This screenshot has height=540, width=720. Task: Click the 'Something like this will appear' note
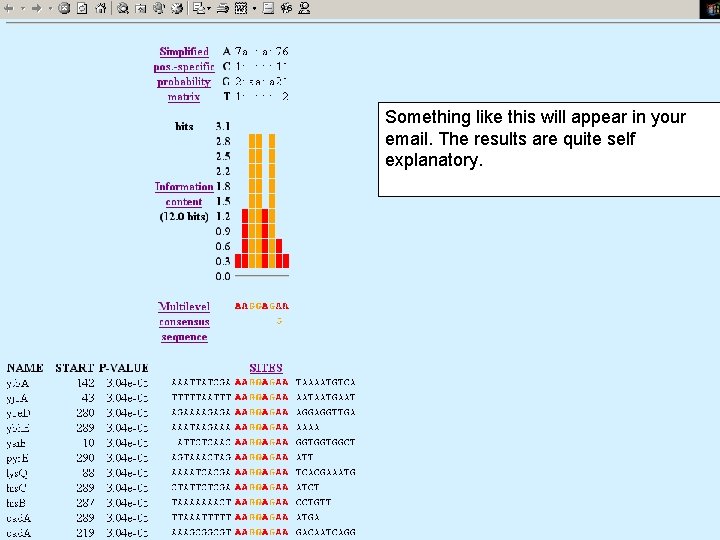click(x=549, y=149)
